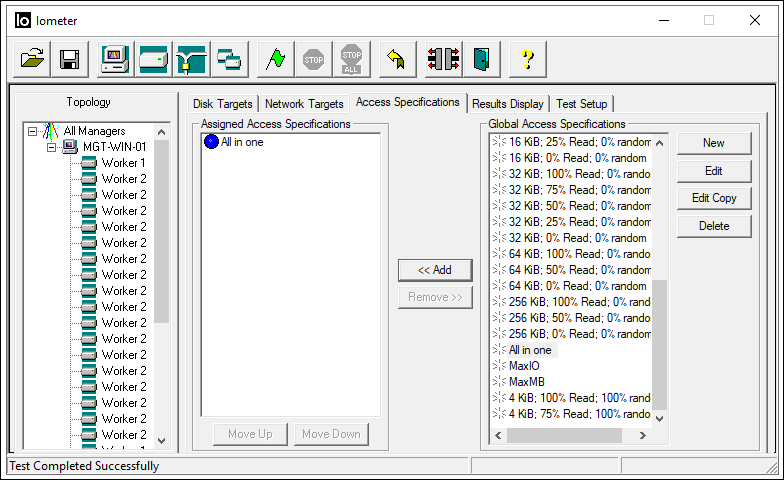Click the Start New Disk Worker icon
784x480 pixels.
[x=153, y=59]
